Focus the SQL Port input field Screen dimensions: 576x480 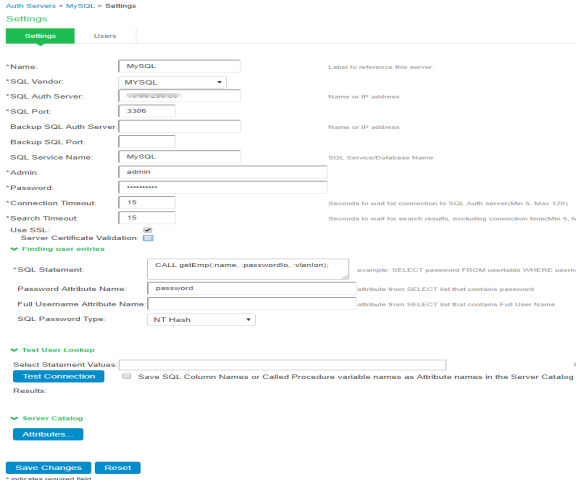[147, 111]
